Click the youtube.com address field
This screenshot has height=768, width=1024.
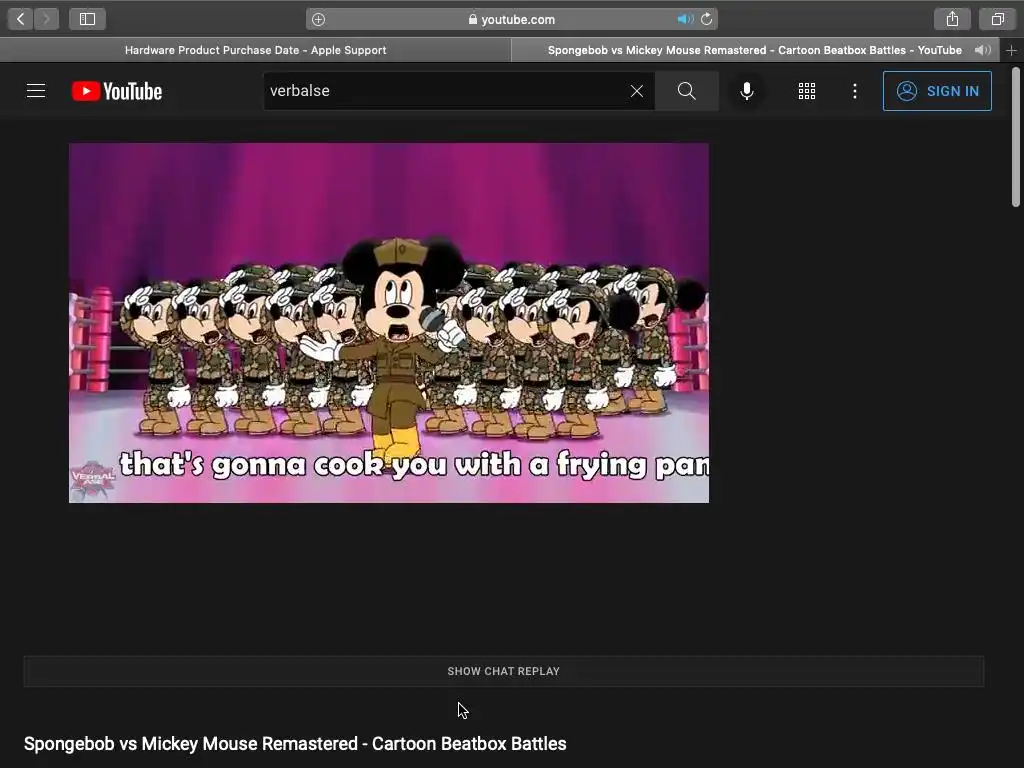click(512, 20)
